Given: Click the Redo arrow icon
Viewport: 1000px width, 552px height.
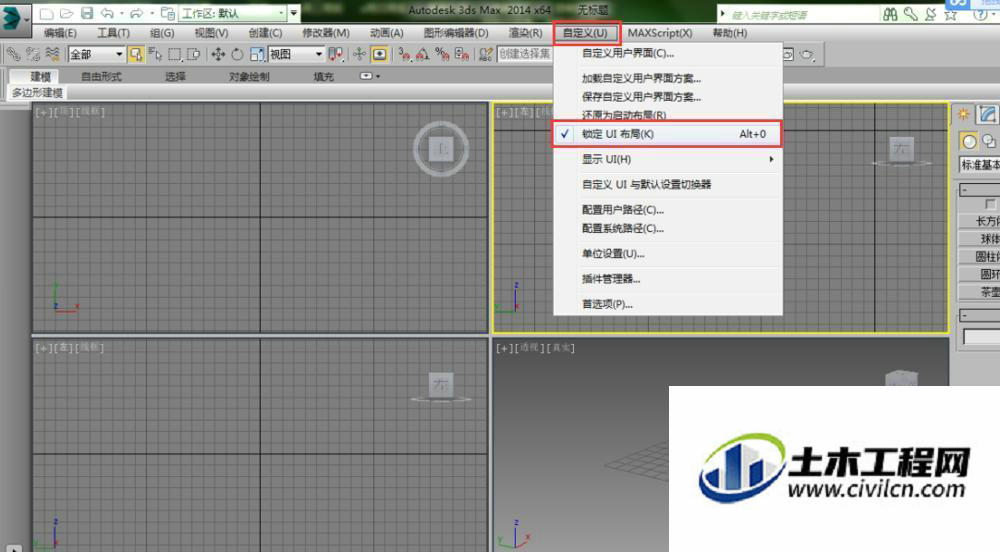Looking at the screenshot, I should point(136,13).
